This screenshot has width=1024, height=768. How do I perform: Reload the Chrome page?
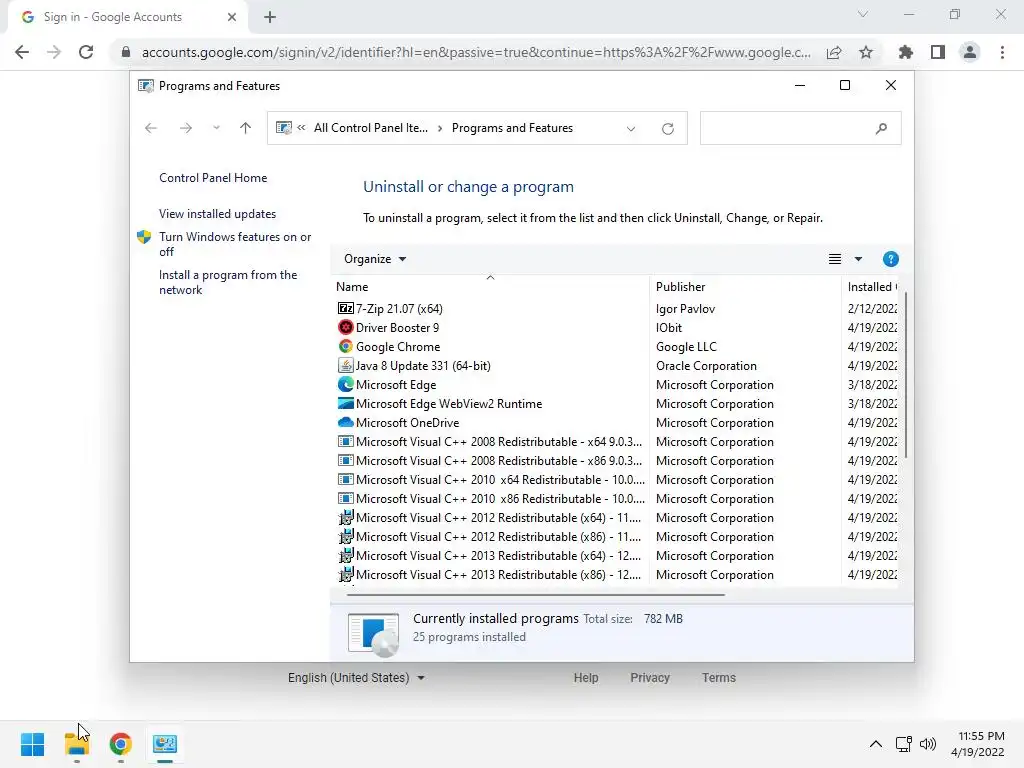tap(86, 52)
